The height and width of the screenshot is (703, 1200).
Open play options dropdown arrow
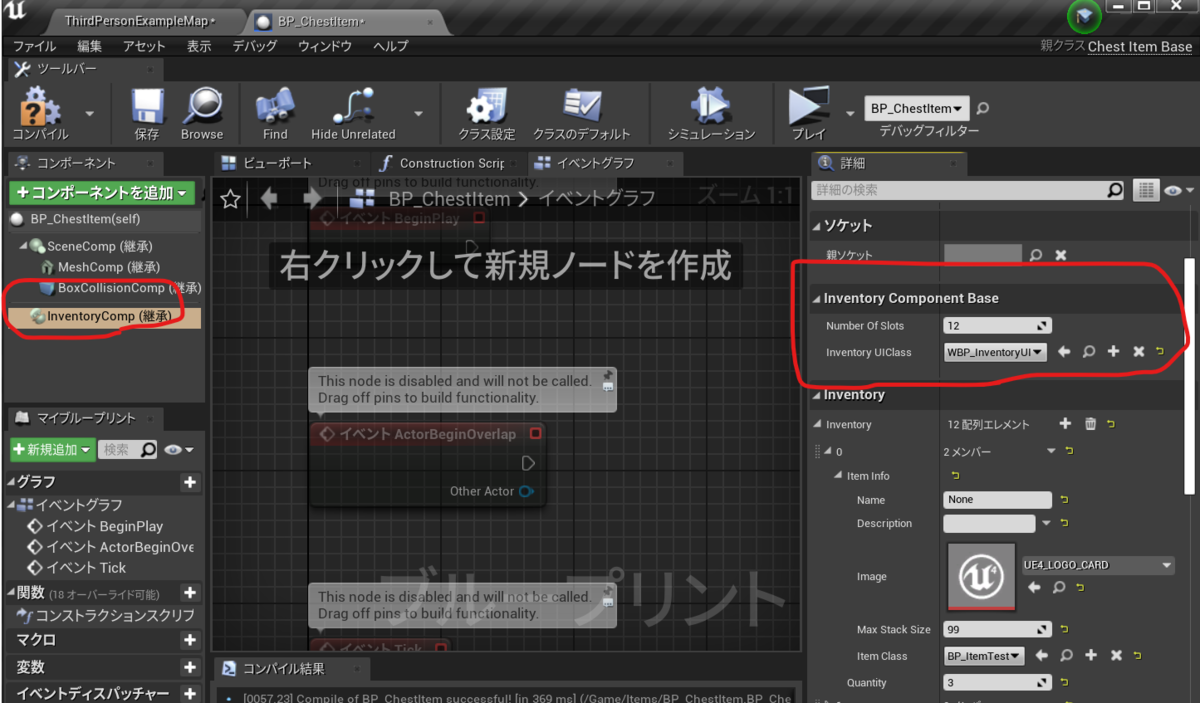851,112
